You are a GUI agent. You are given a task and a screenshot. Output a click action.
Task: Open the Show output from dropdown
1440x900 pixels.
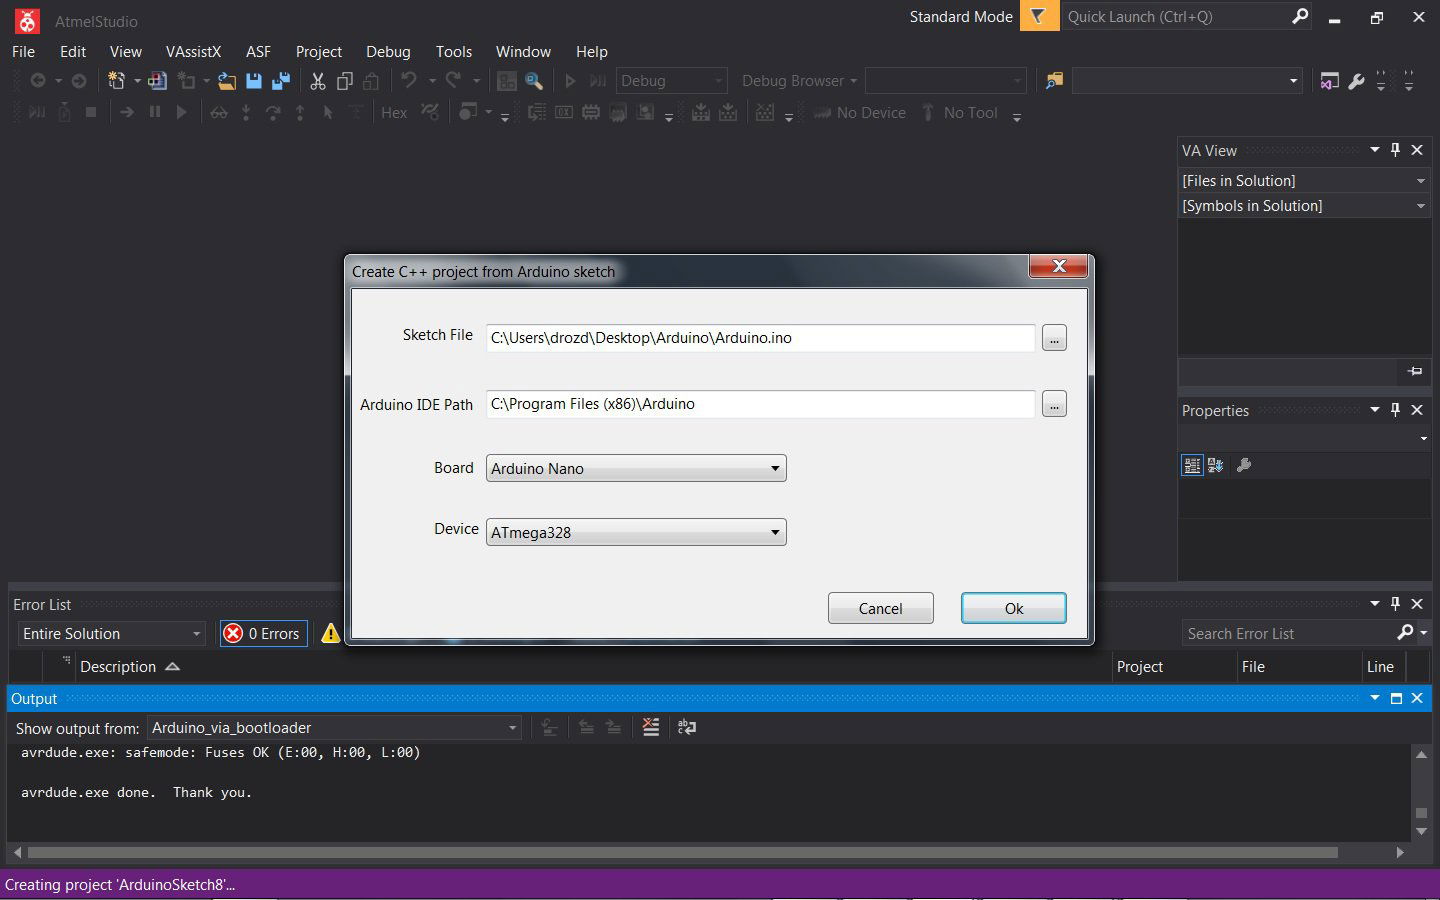pos(334,727)
